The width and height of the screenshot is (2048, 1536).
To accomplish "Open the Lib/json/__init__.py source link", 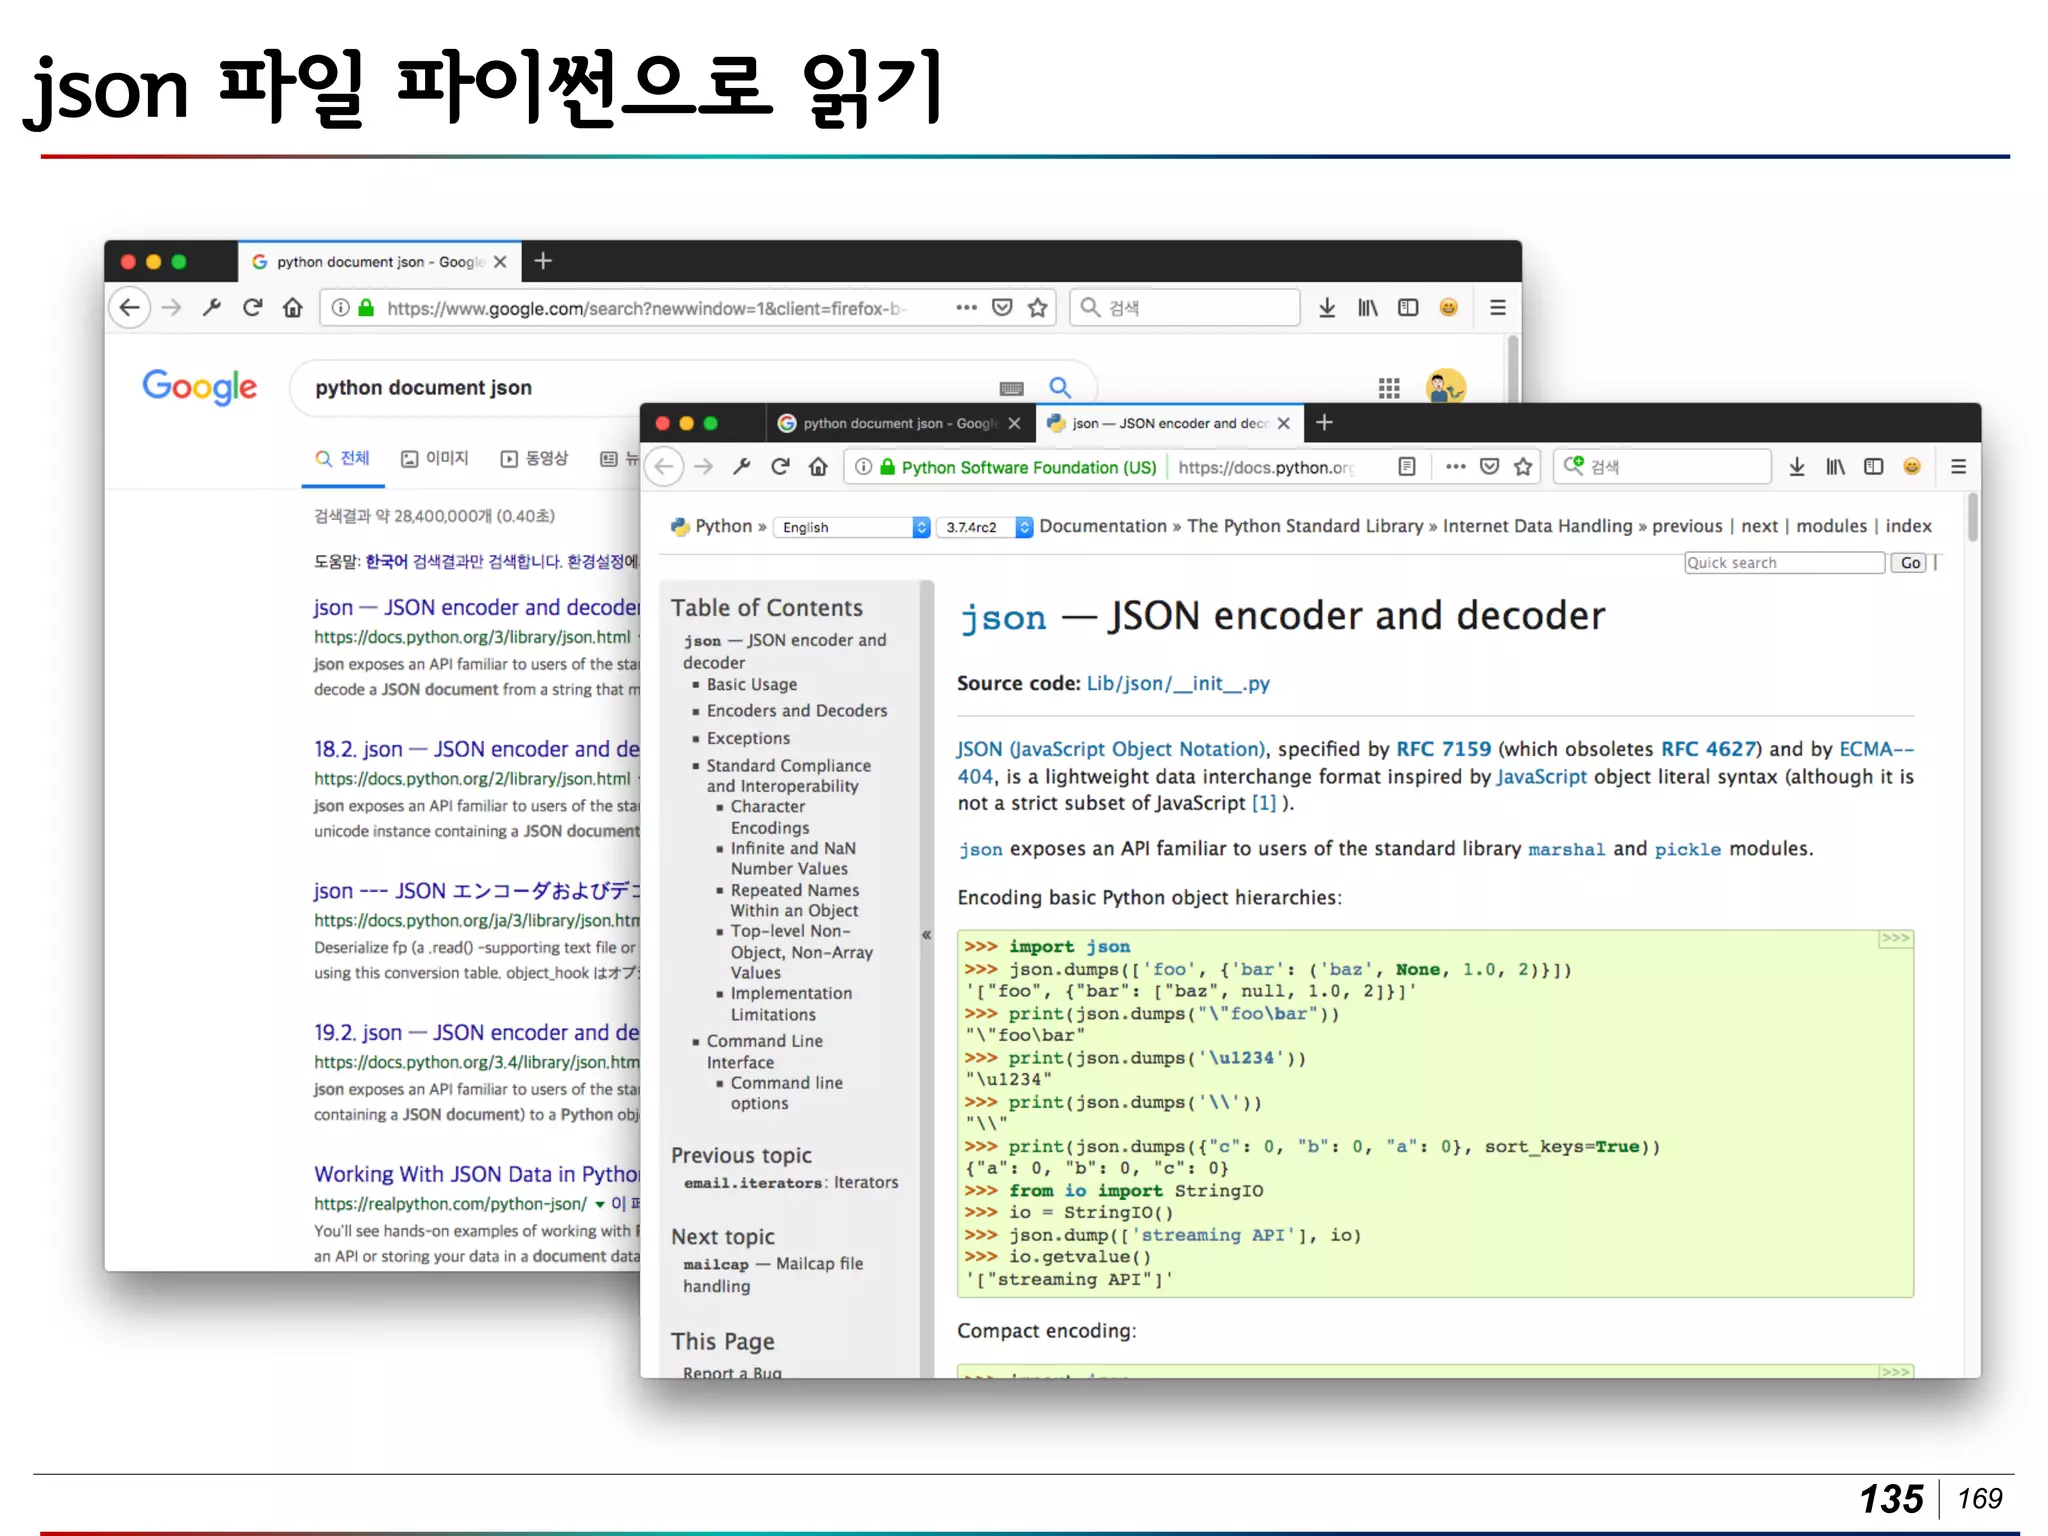I will coord(1177,684).
